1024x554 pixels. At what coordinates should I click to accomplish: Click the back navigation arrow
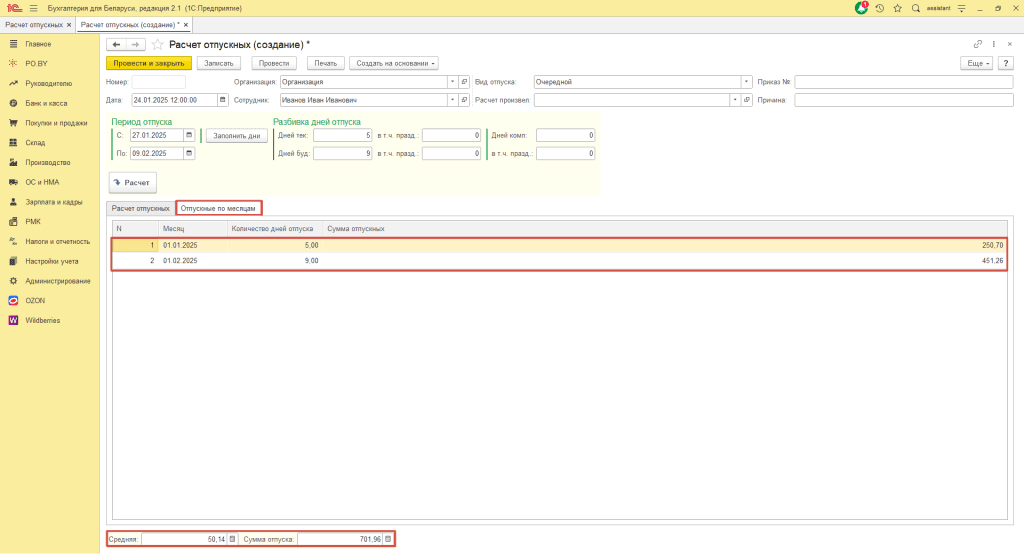[116, 44]
